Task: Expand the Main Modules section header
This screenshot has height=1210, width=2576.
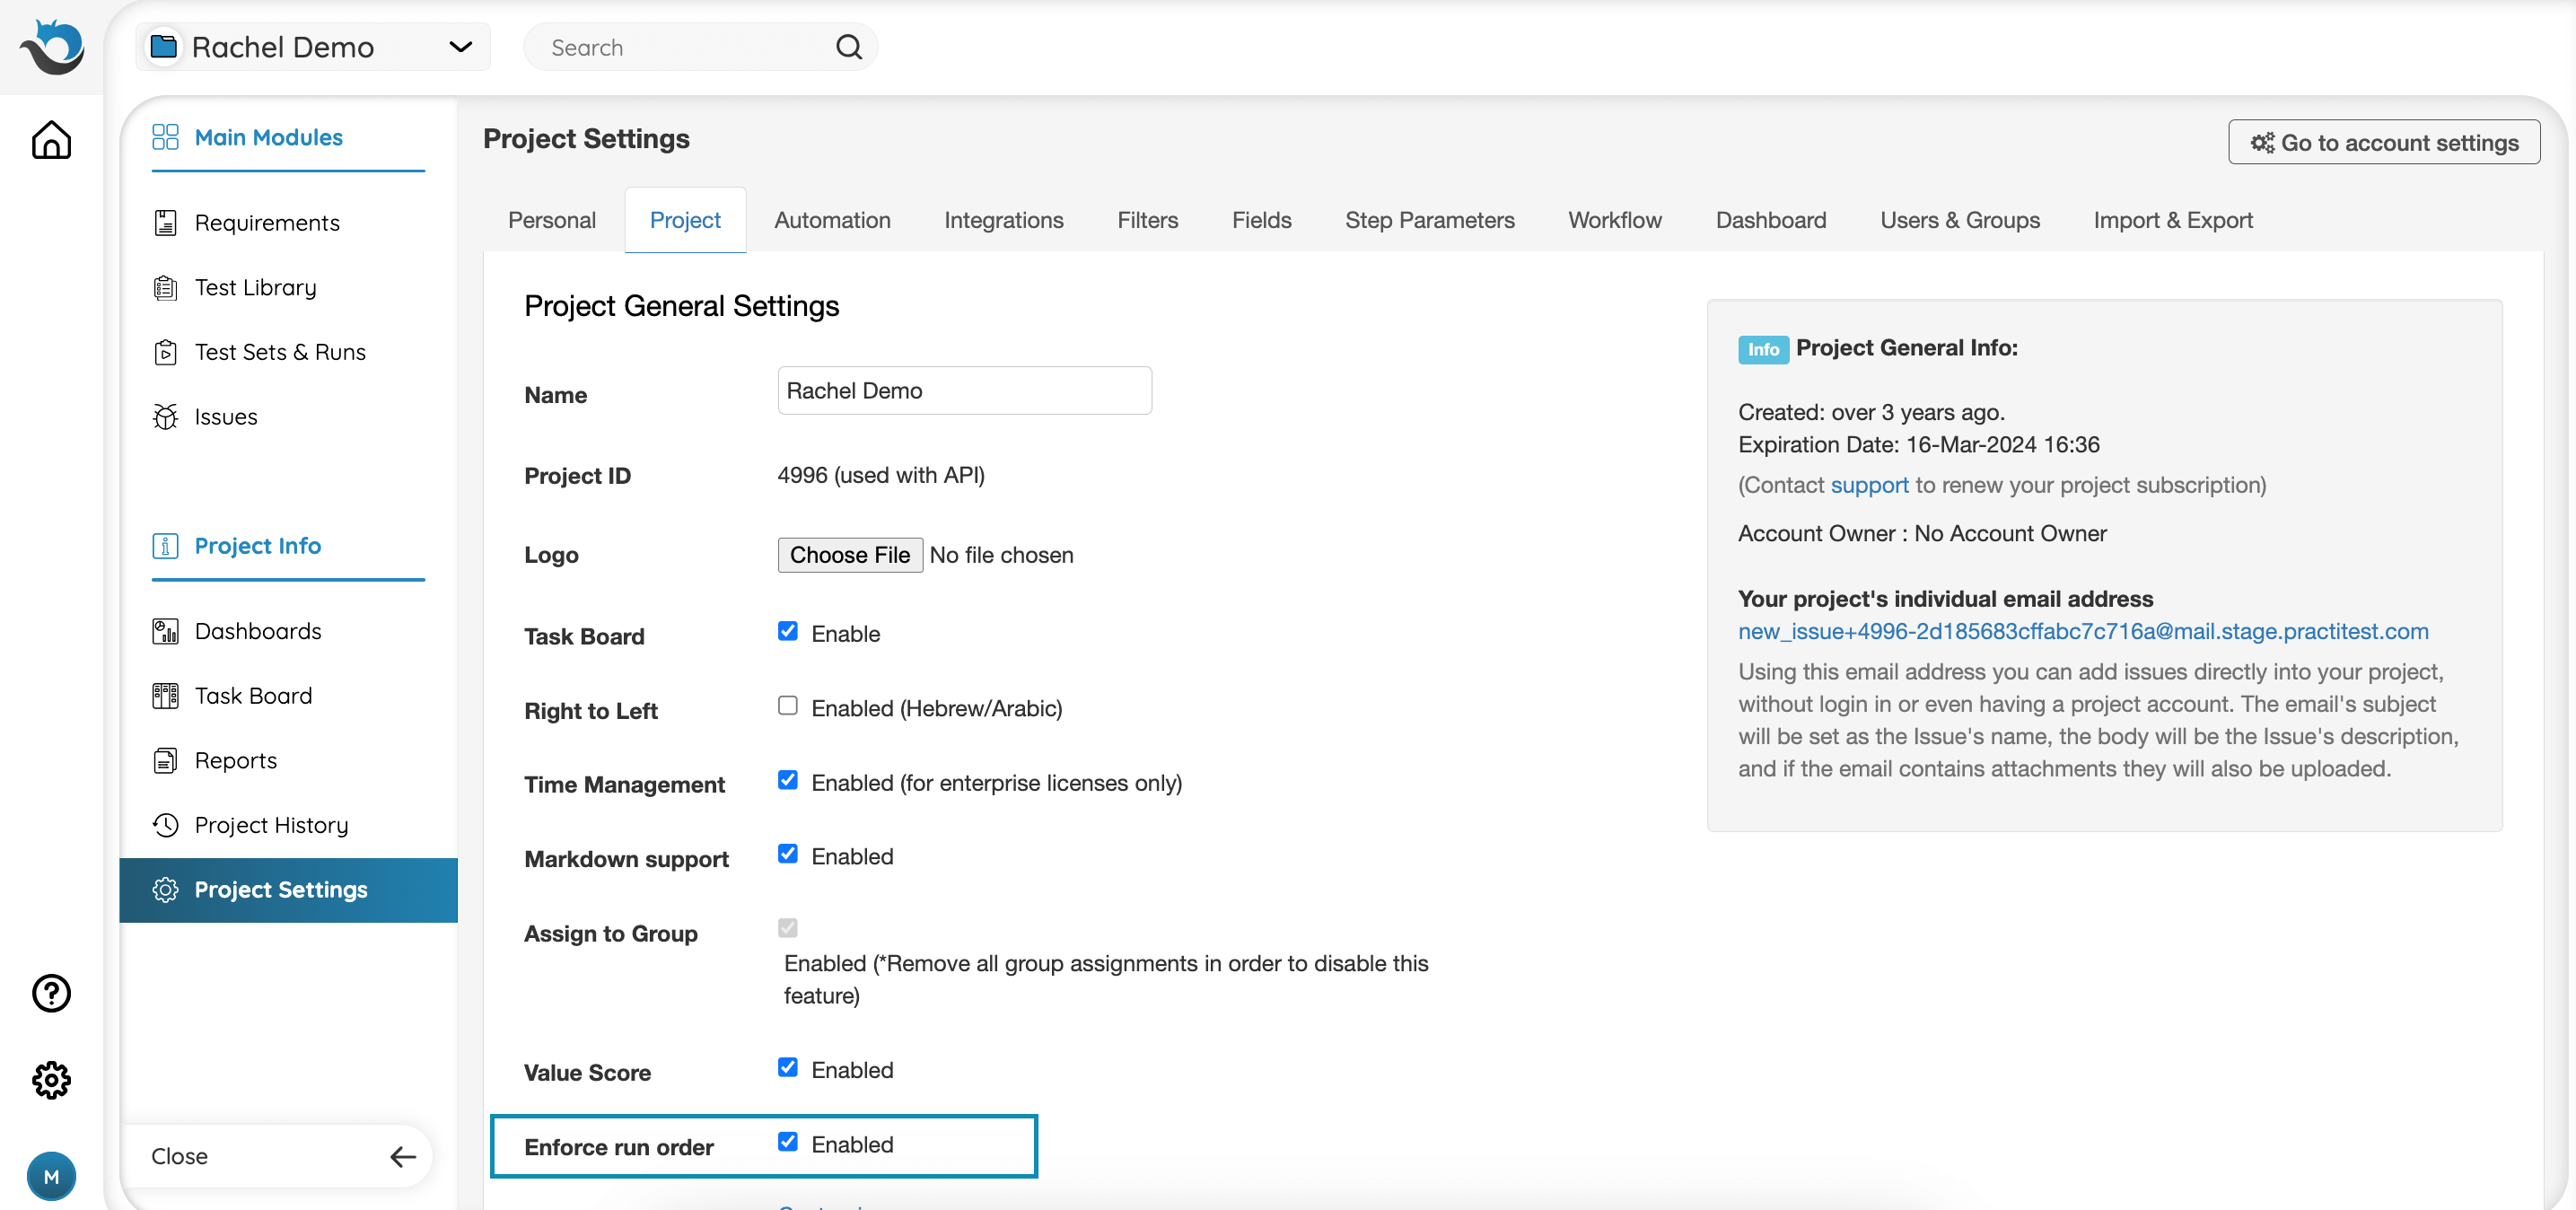Action: [268, 137]
